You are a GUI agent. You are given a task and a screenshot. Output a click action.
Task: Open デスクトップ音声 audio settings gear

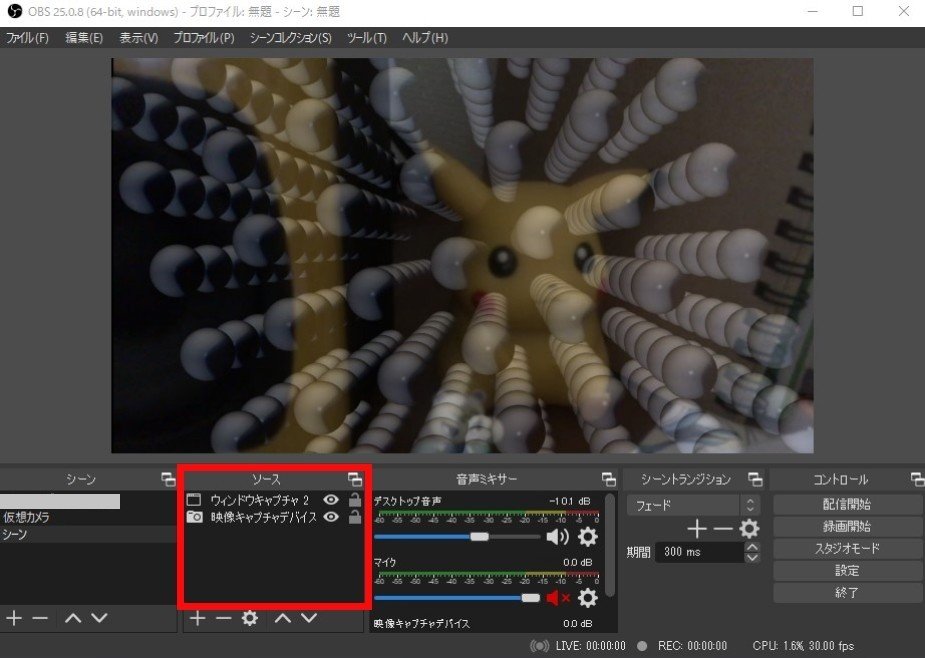(x=587, y=536)
